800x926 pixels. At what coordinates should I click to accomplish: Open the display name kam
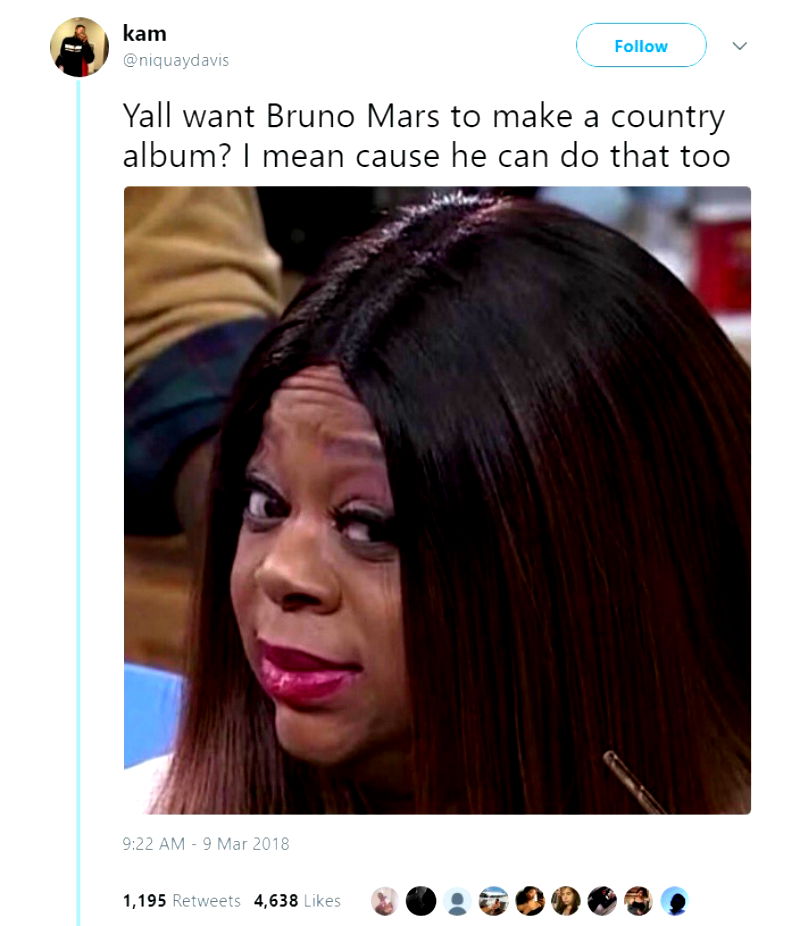[x=145, y=34]
